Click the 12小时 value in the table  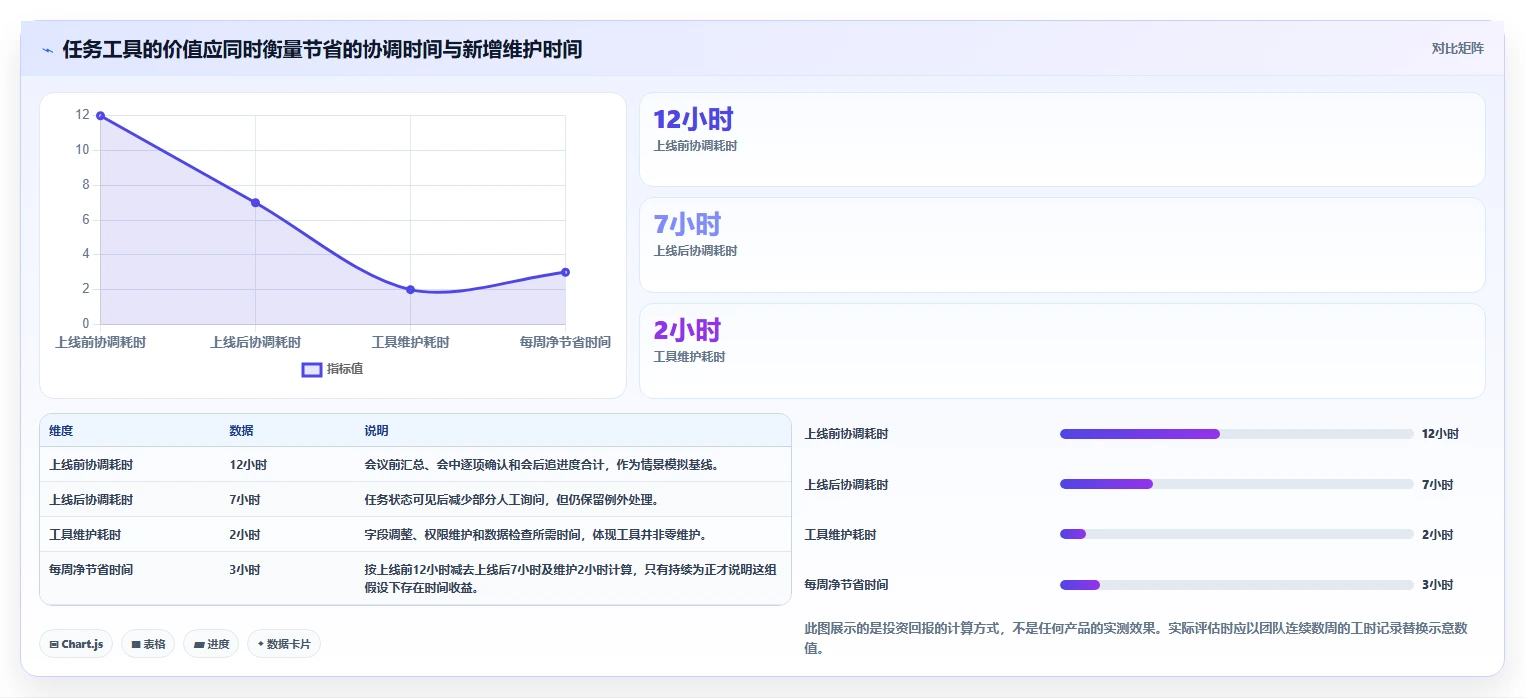(248, 465)
